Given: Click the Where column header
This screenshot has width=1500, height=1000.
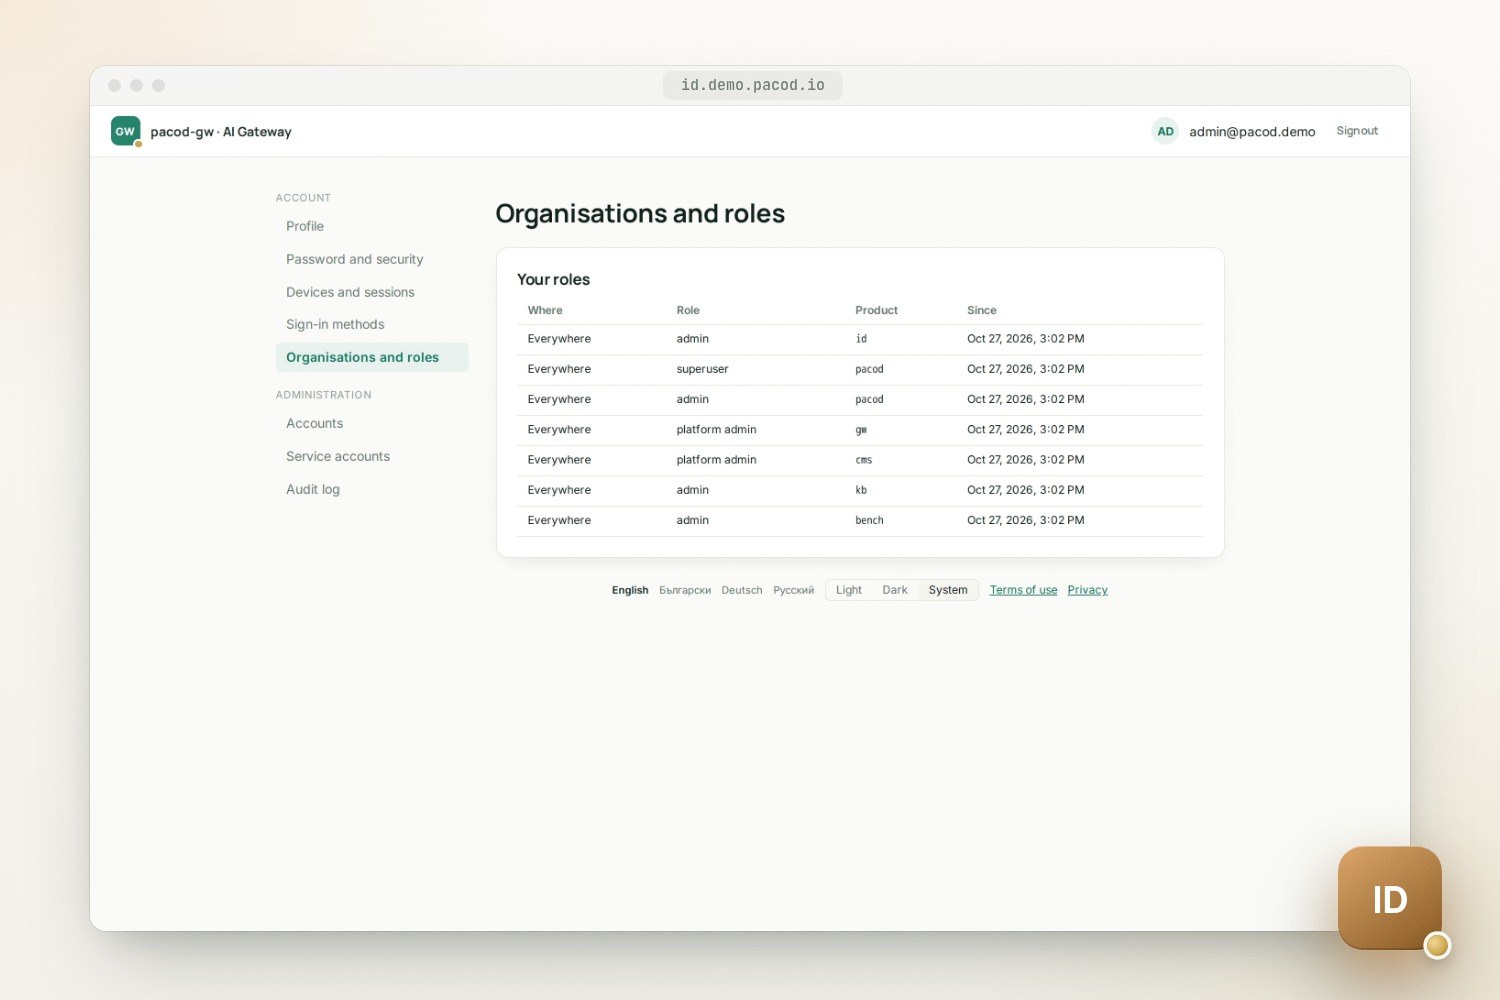Looking at the screenshot, I should [545, 310].
